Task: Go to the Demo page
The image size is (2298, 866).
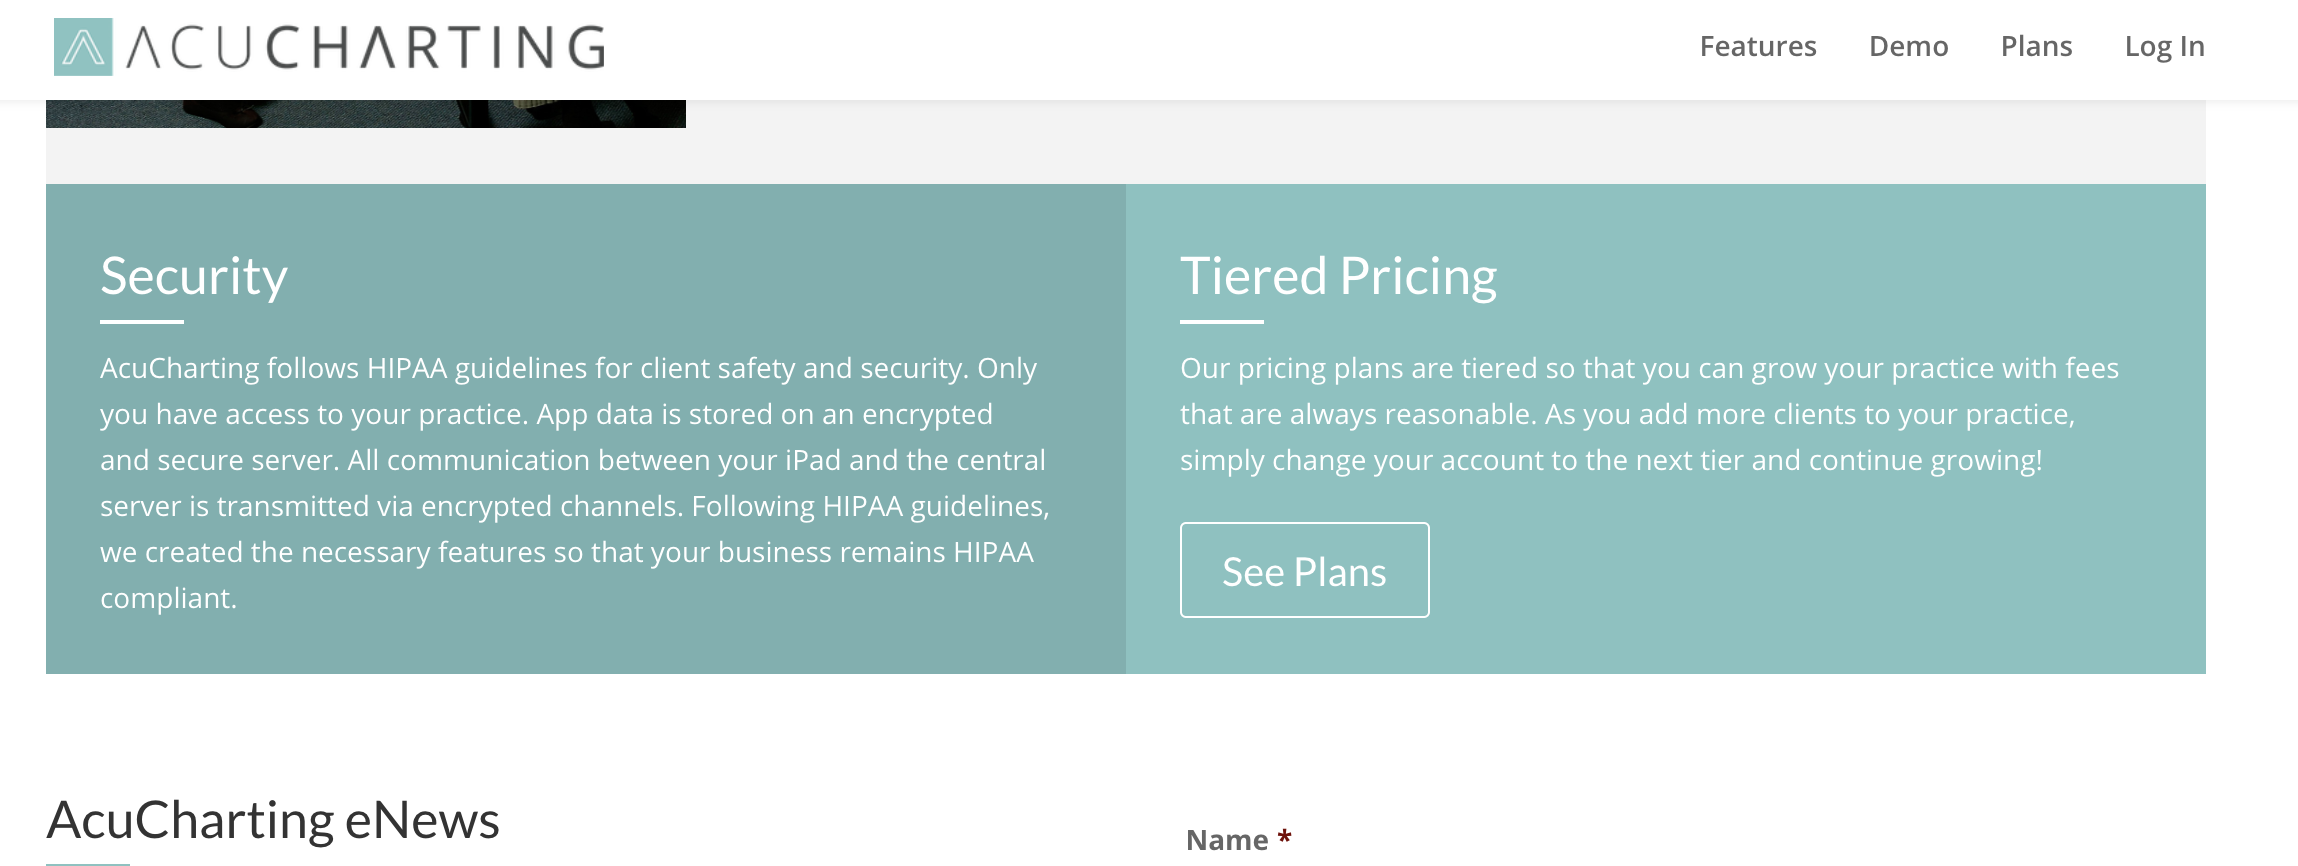Action: point(1908,46)
